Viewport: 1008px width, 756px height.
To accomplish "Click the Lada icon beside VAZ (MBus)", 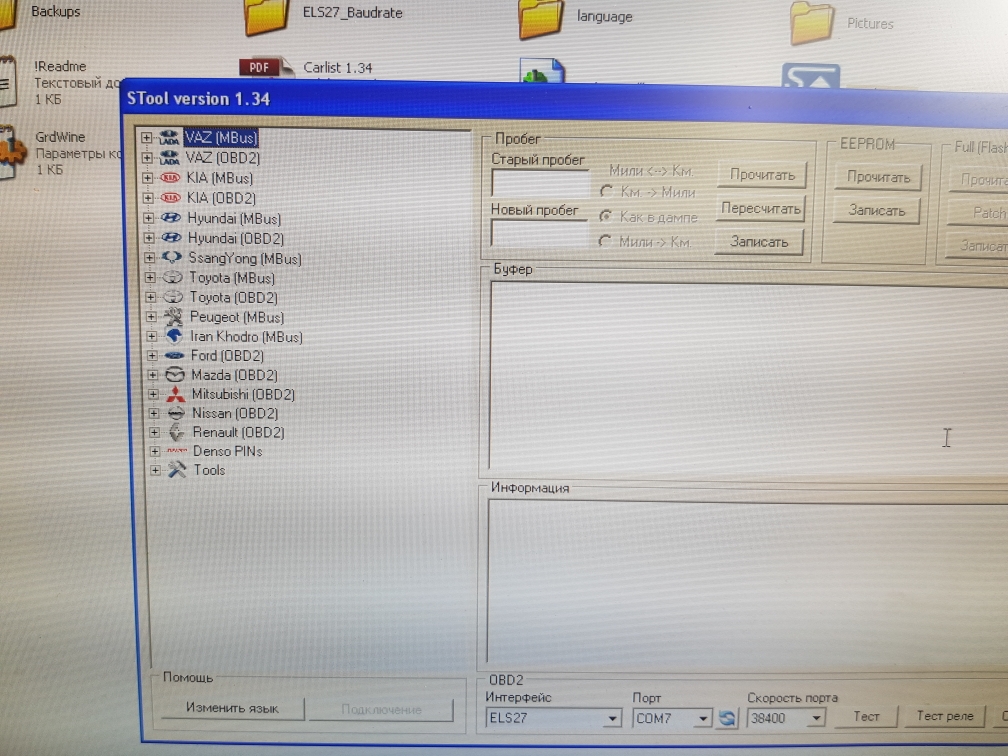I will tap(169, 138).
